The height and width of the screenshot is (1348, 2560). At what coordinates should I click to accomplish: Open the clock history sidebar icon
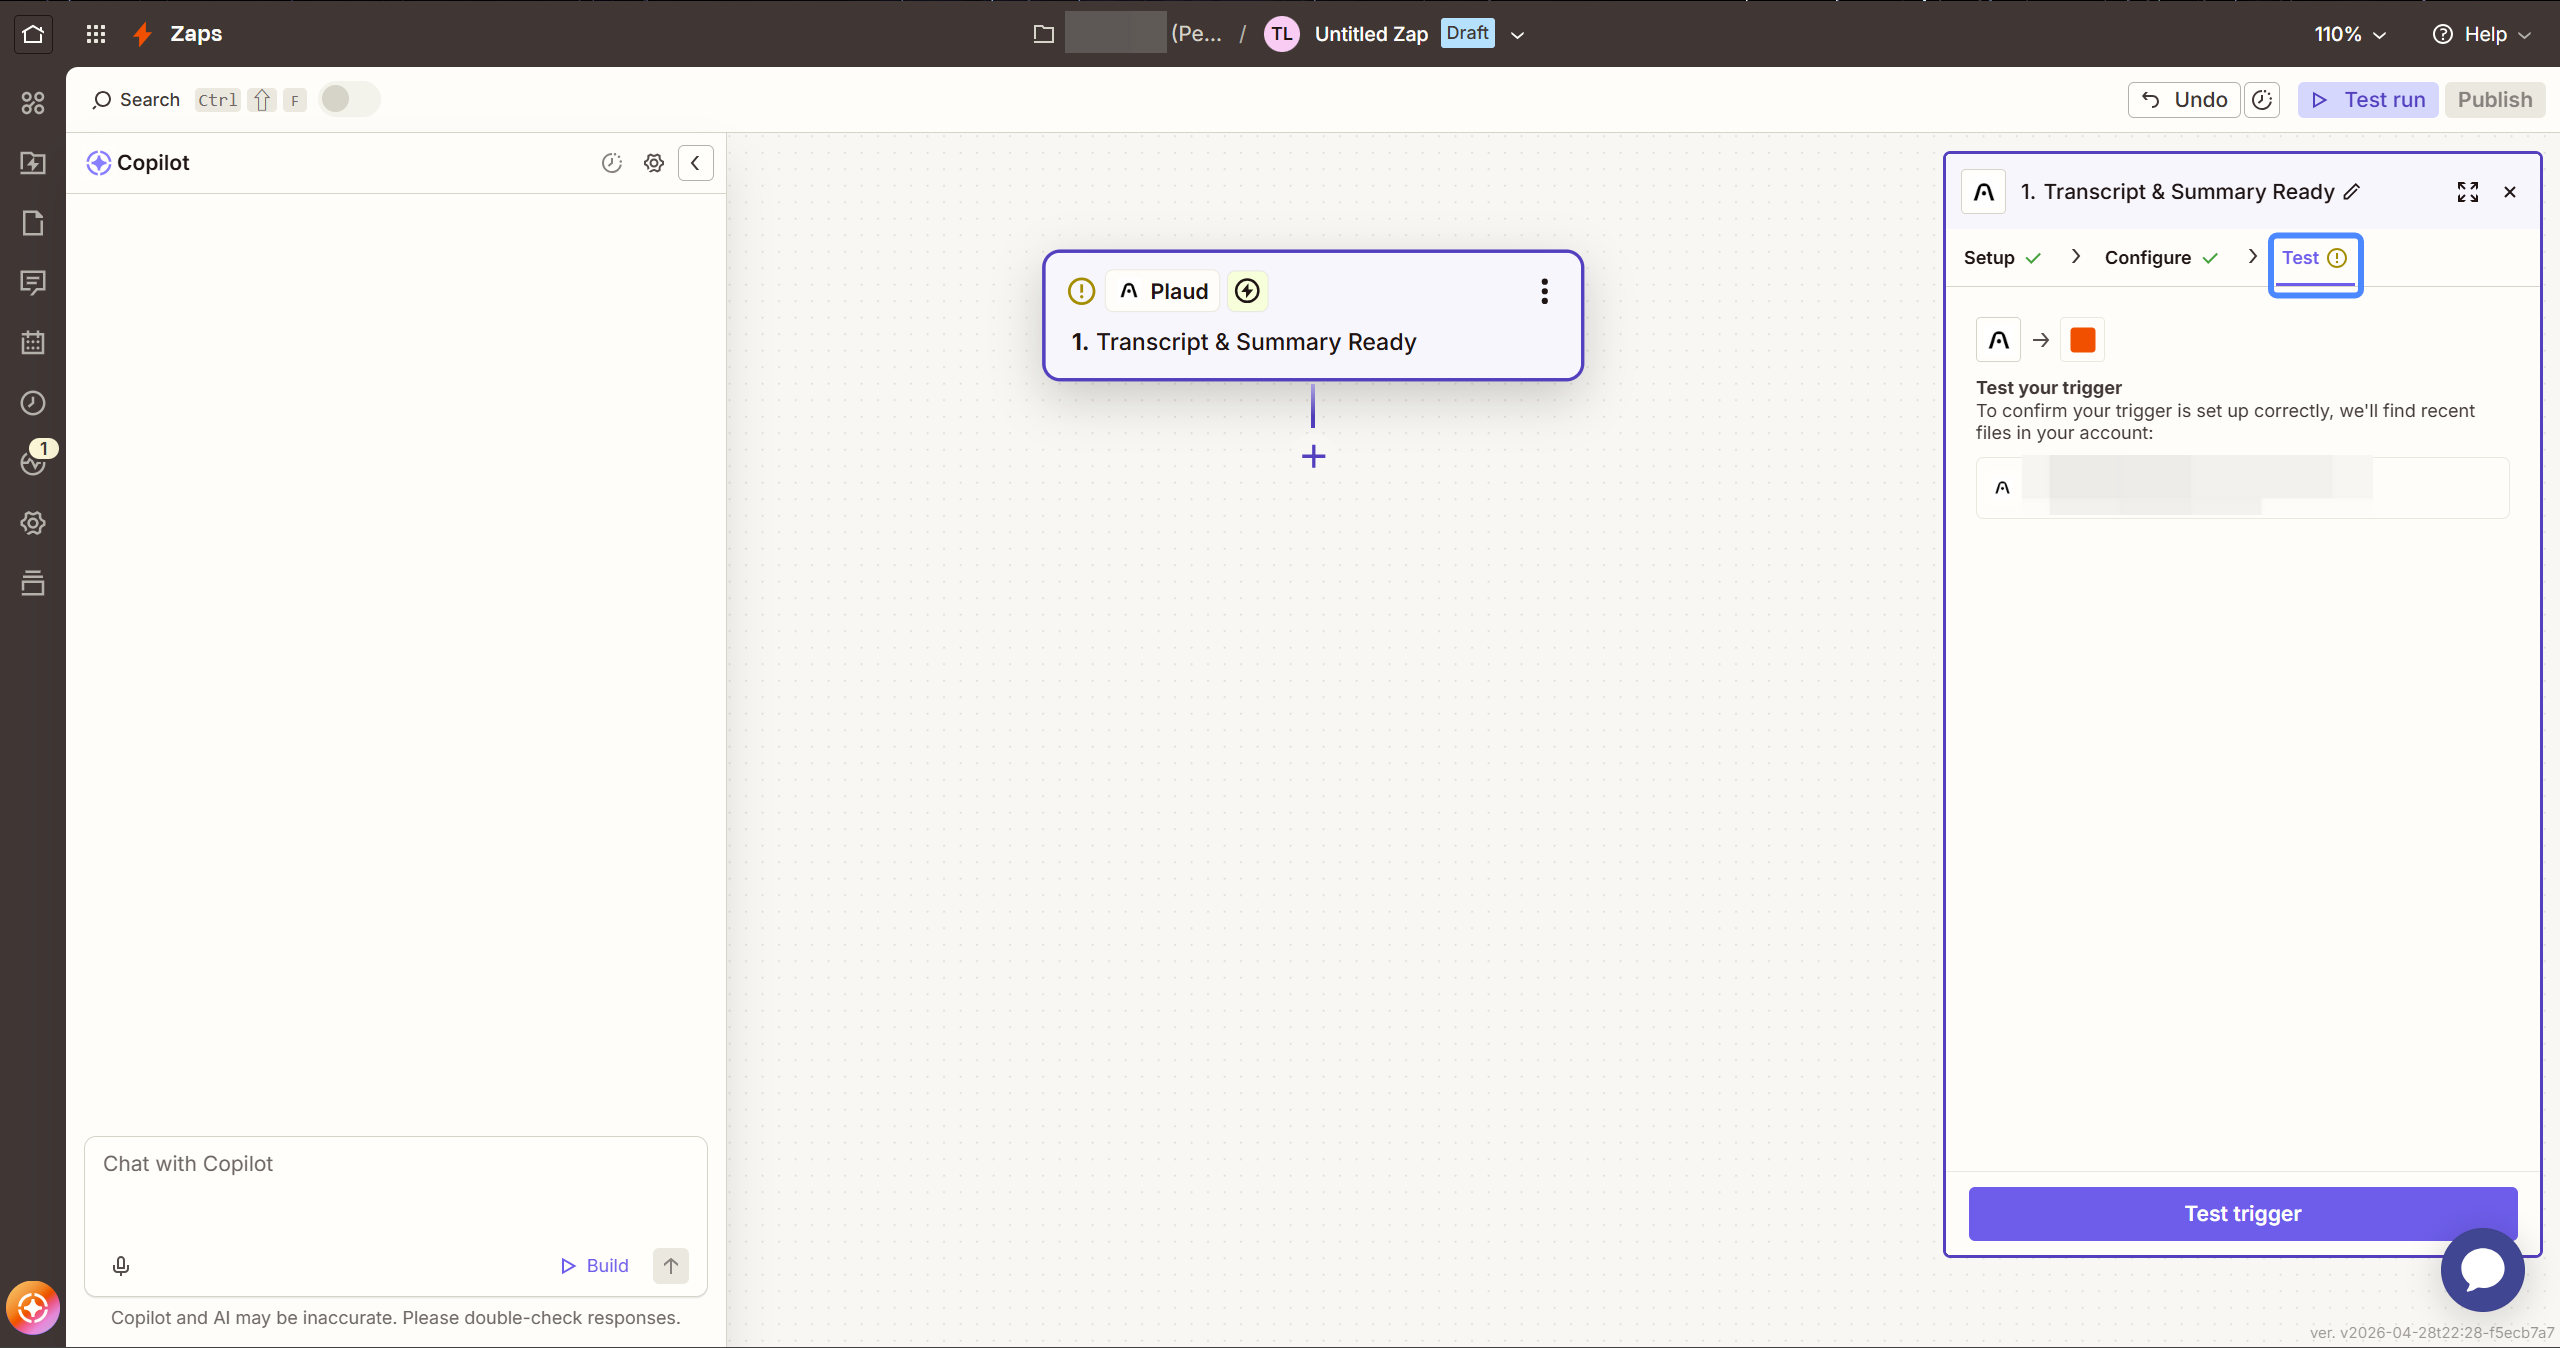click(x=33, y=403)
